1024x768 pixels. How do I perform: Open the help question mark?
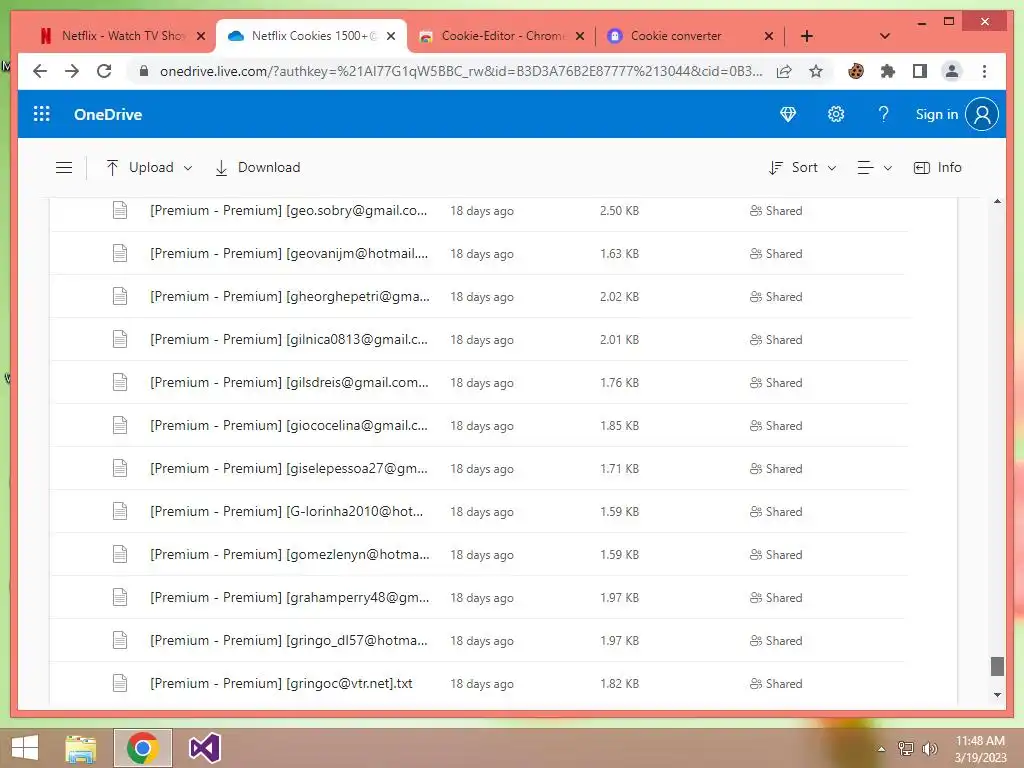coord(883,114)
